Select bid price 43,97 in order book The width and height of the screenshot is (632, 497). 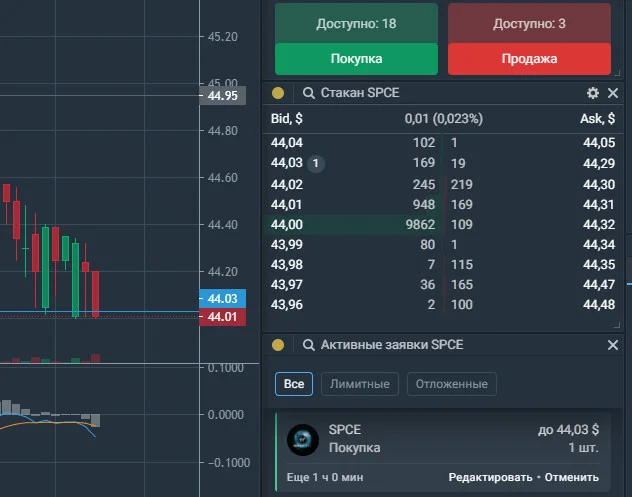[x=287, y=285]
